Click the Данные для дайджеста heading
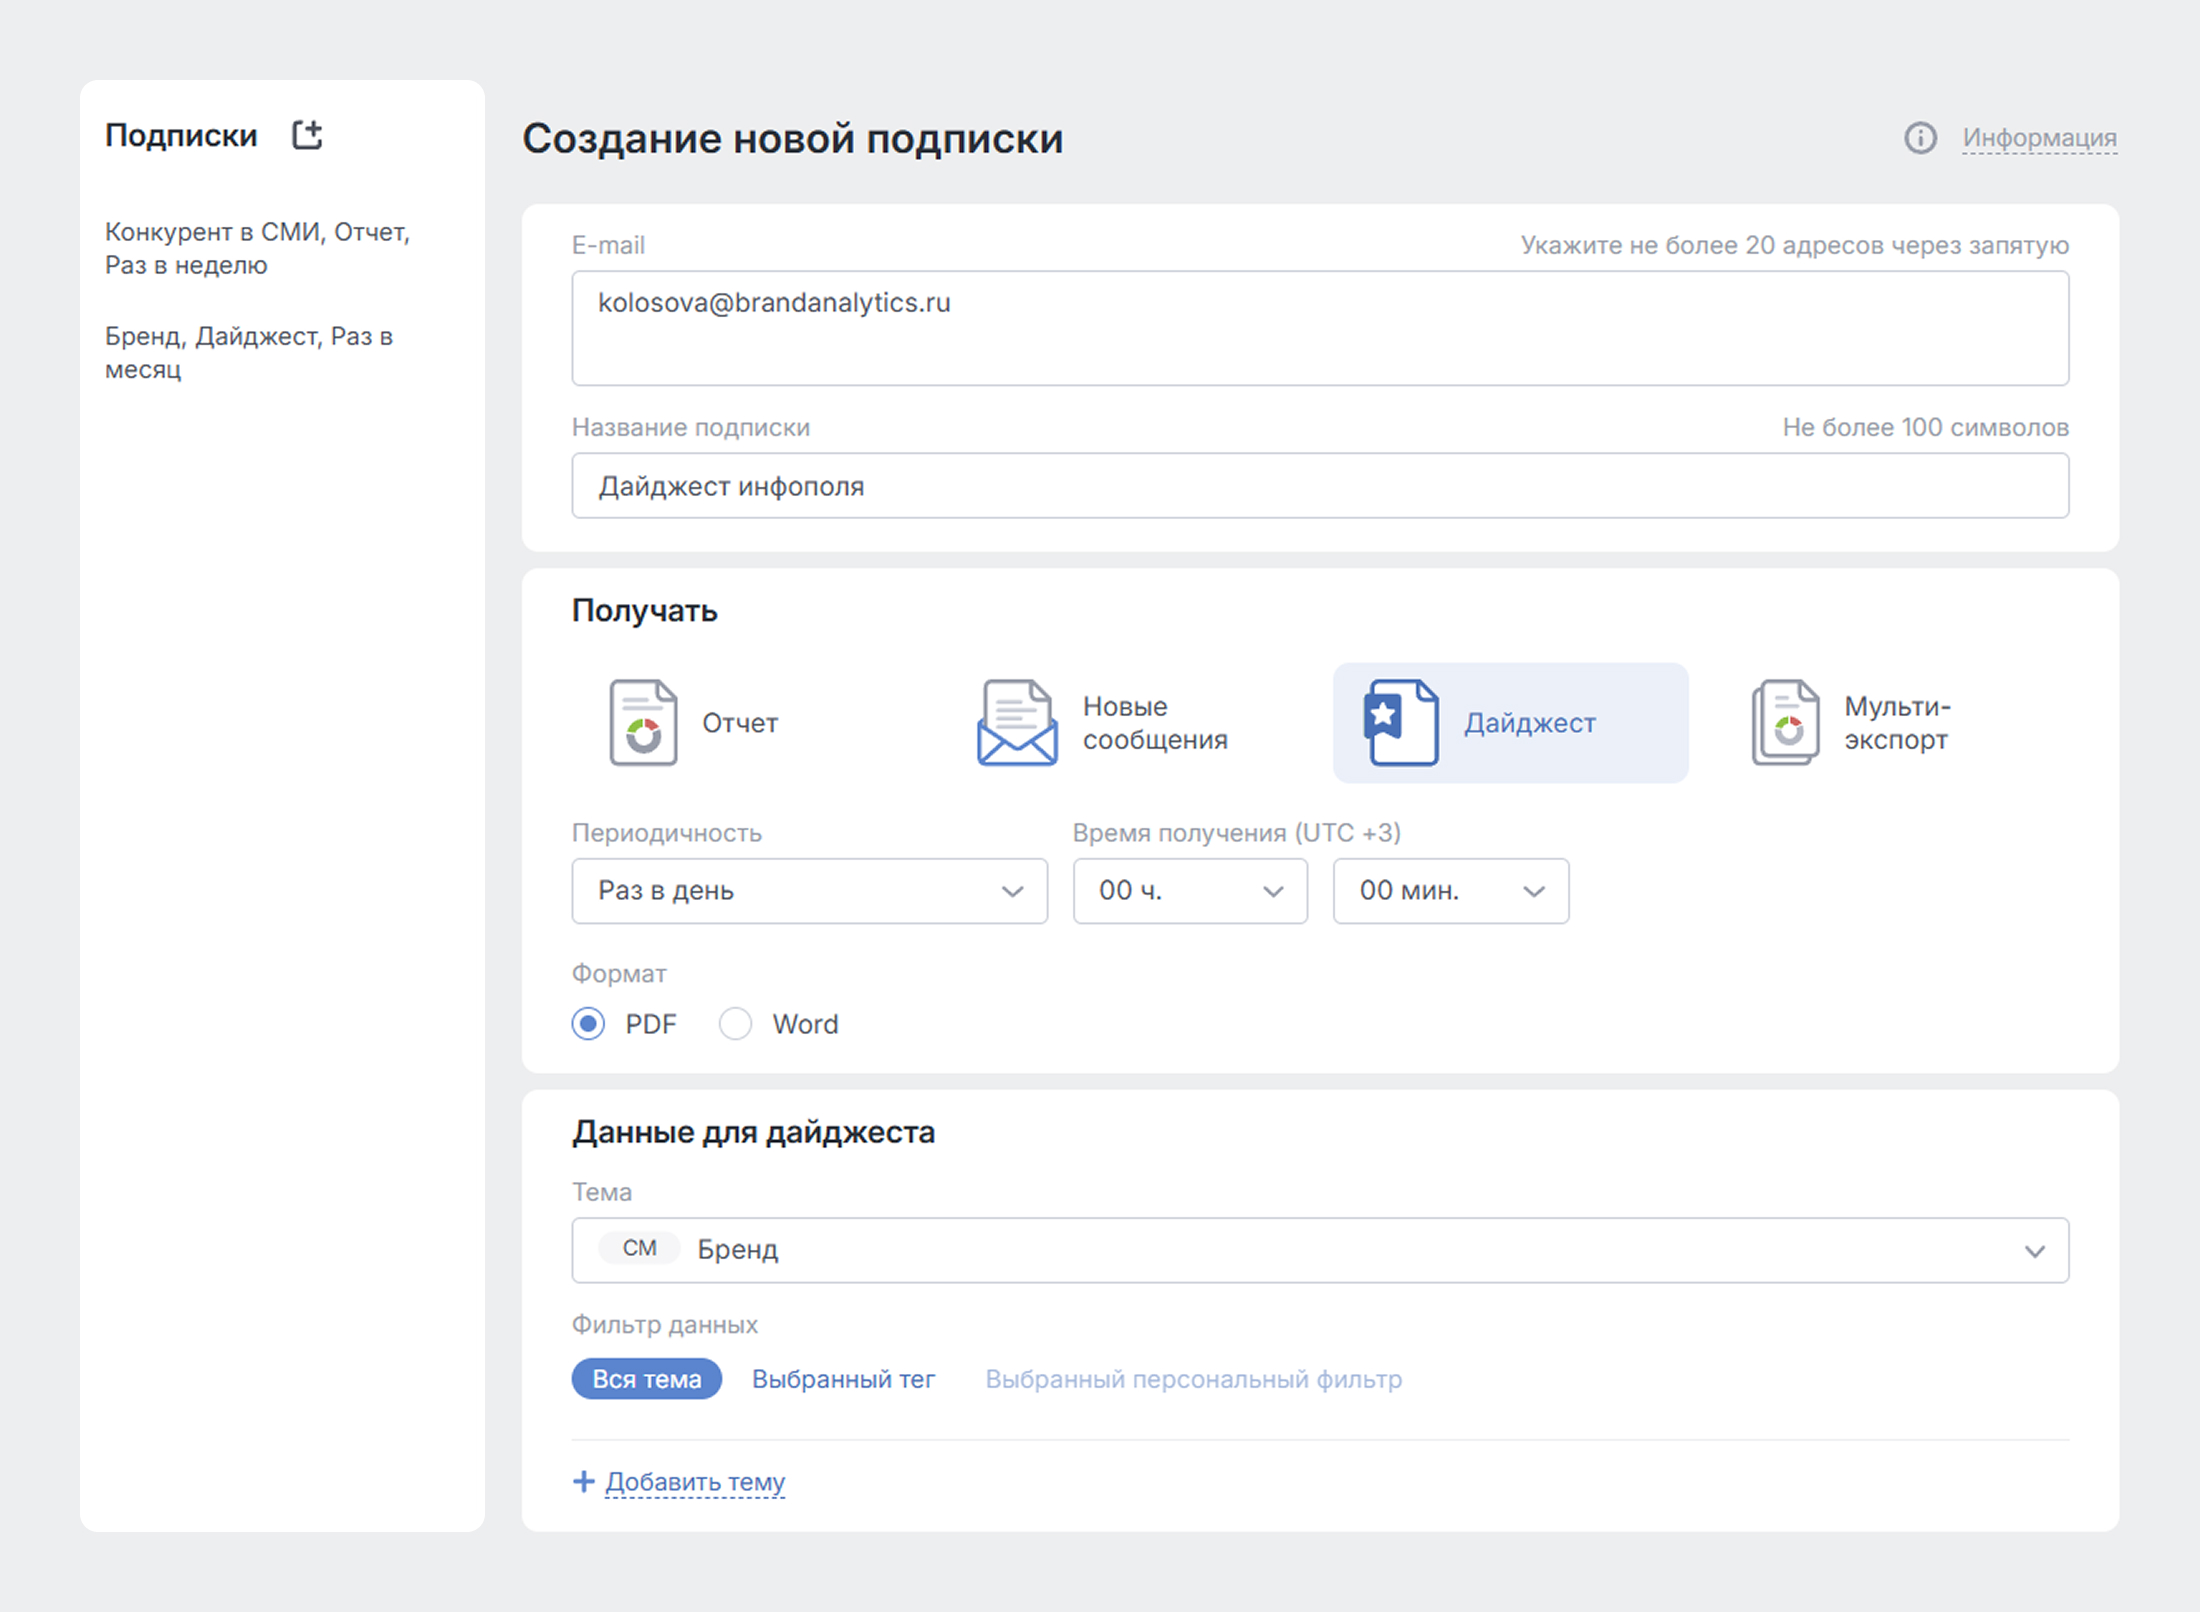 [753, 1132]
